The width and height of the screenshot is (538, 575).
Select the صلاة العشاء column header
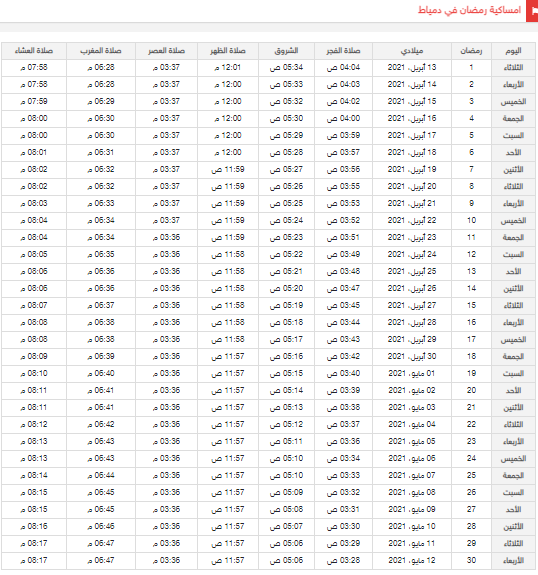[x=34, y=51]
